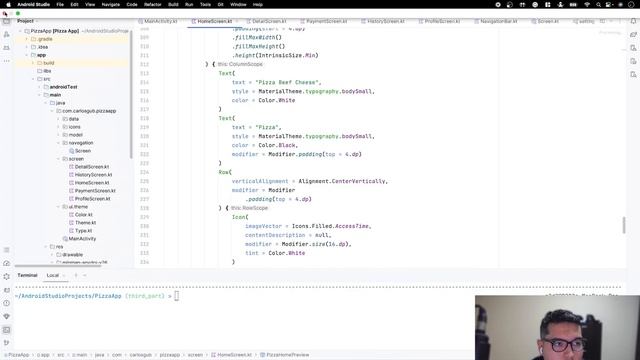Select the Terminal panel title
640x360 pixels.
coord(27,276)
